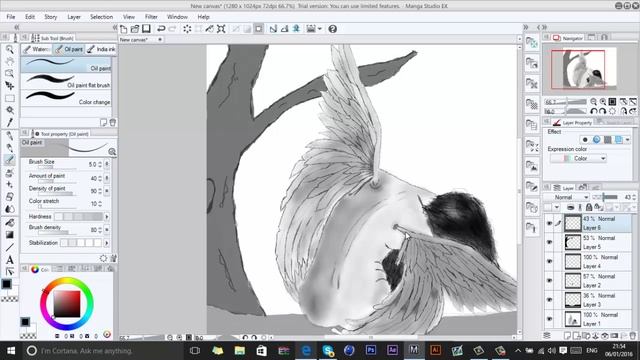Expand Hardness options arrow

107,217
